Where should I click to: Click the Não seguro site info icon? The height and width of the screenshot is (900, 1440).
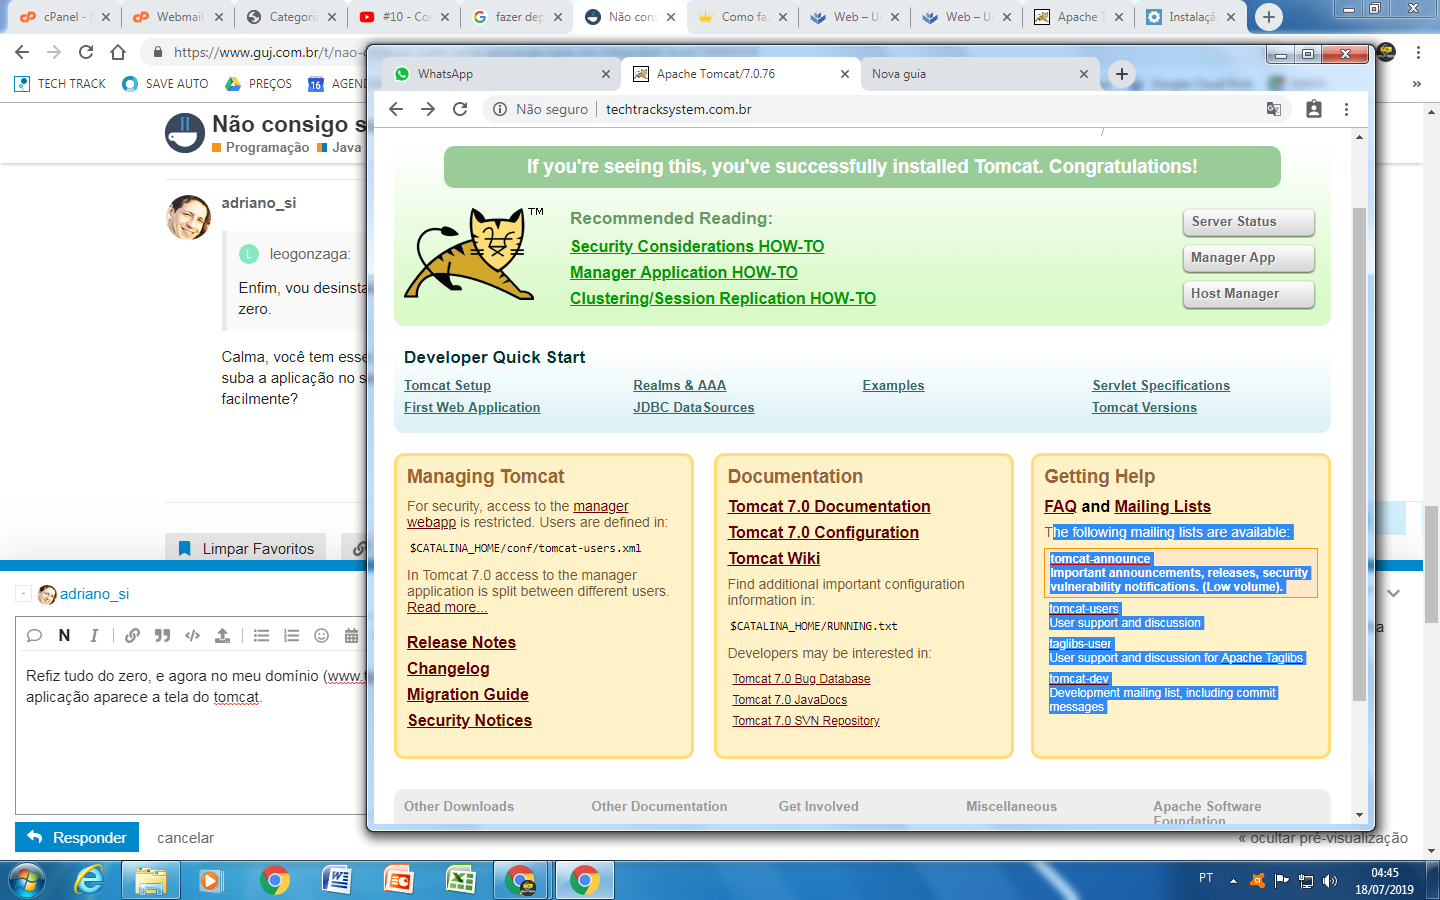coord(500,109)
